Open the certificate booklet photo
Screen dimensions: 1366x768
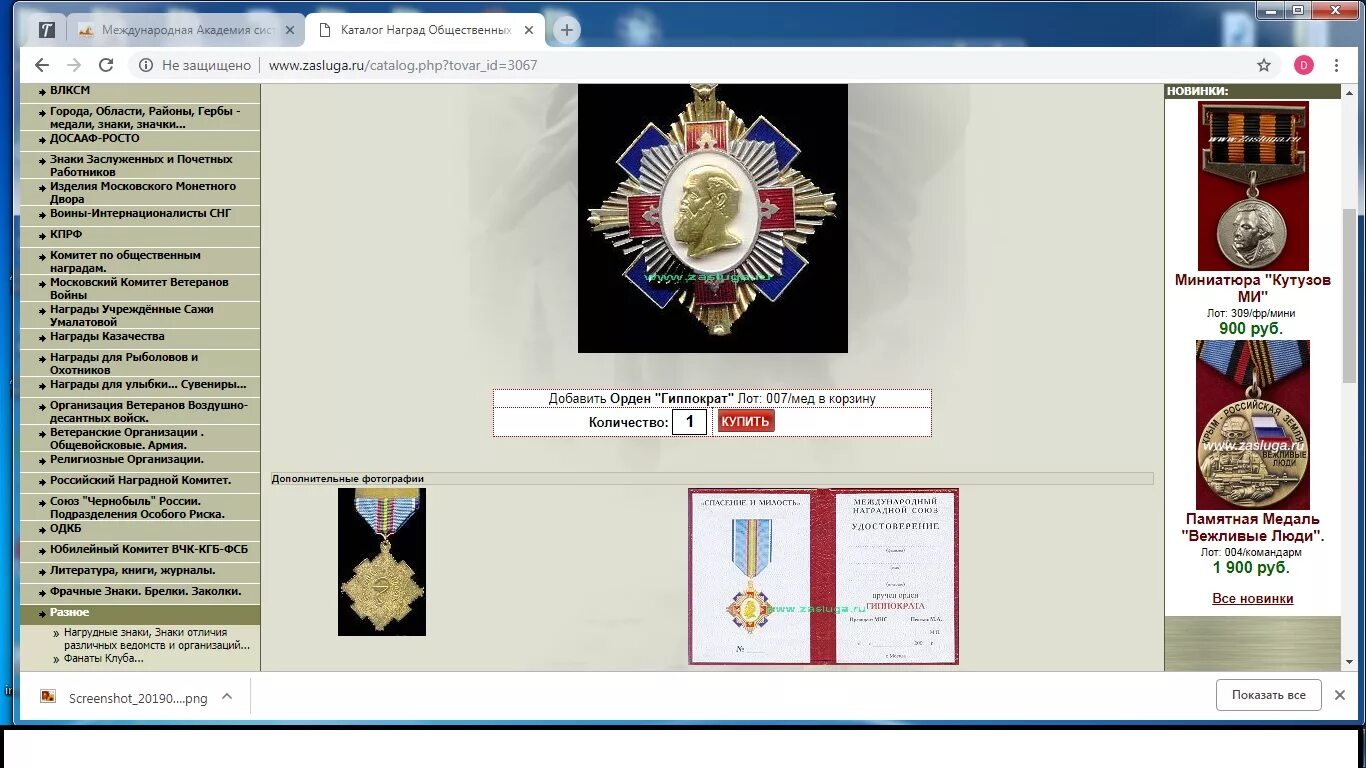[823, 576]
